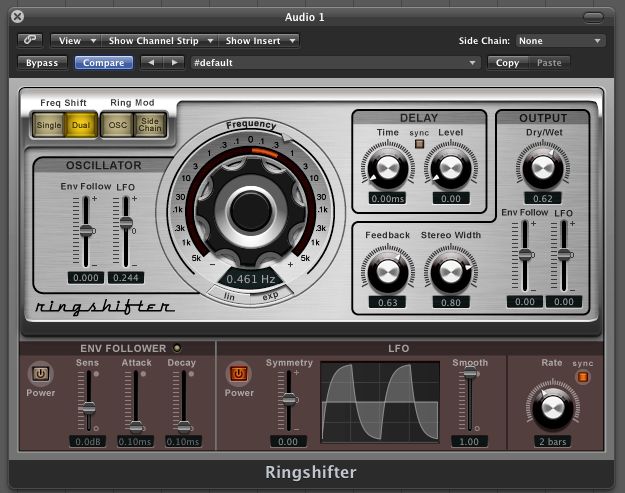
Task: Click the 0.00ms delay time field
Action: [387, 198]
